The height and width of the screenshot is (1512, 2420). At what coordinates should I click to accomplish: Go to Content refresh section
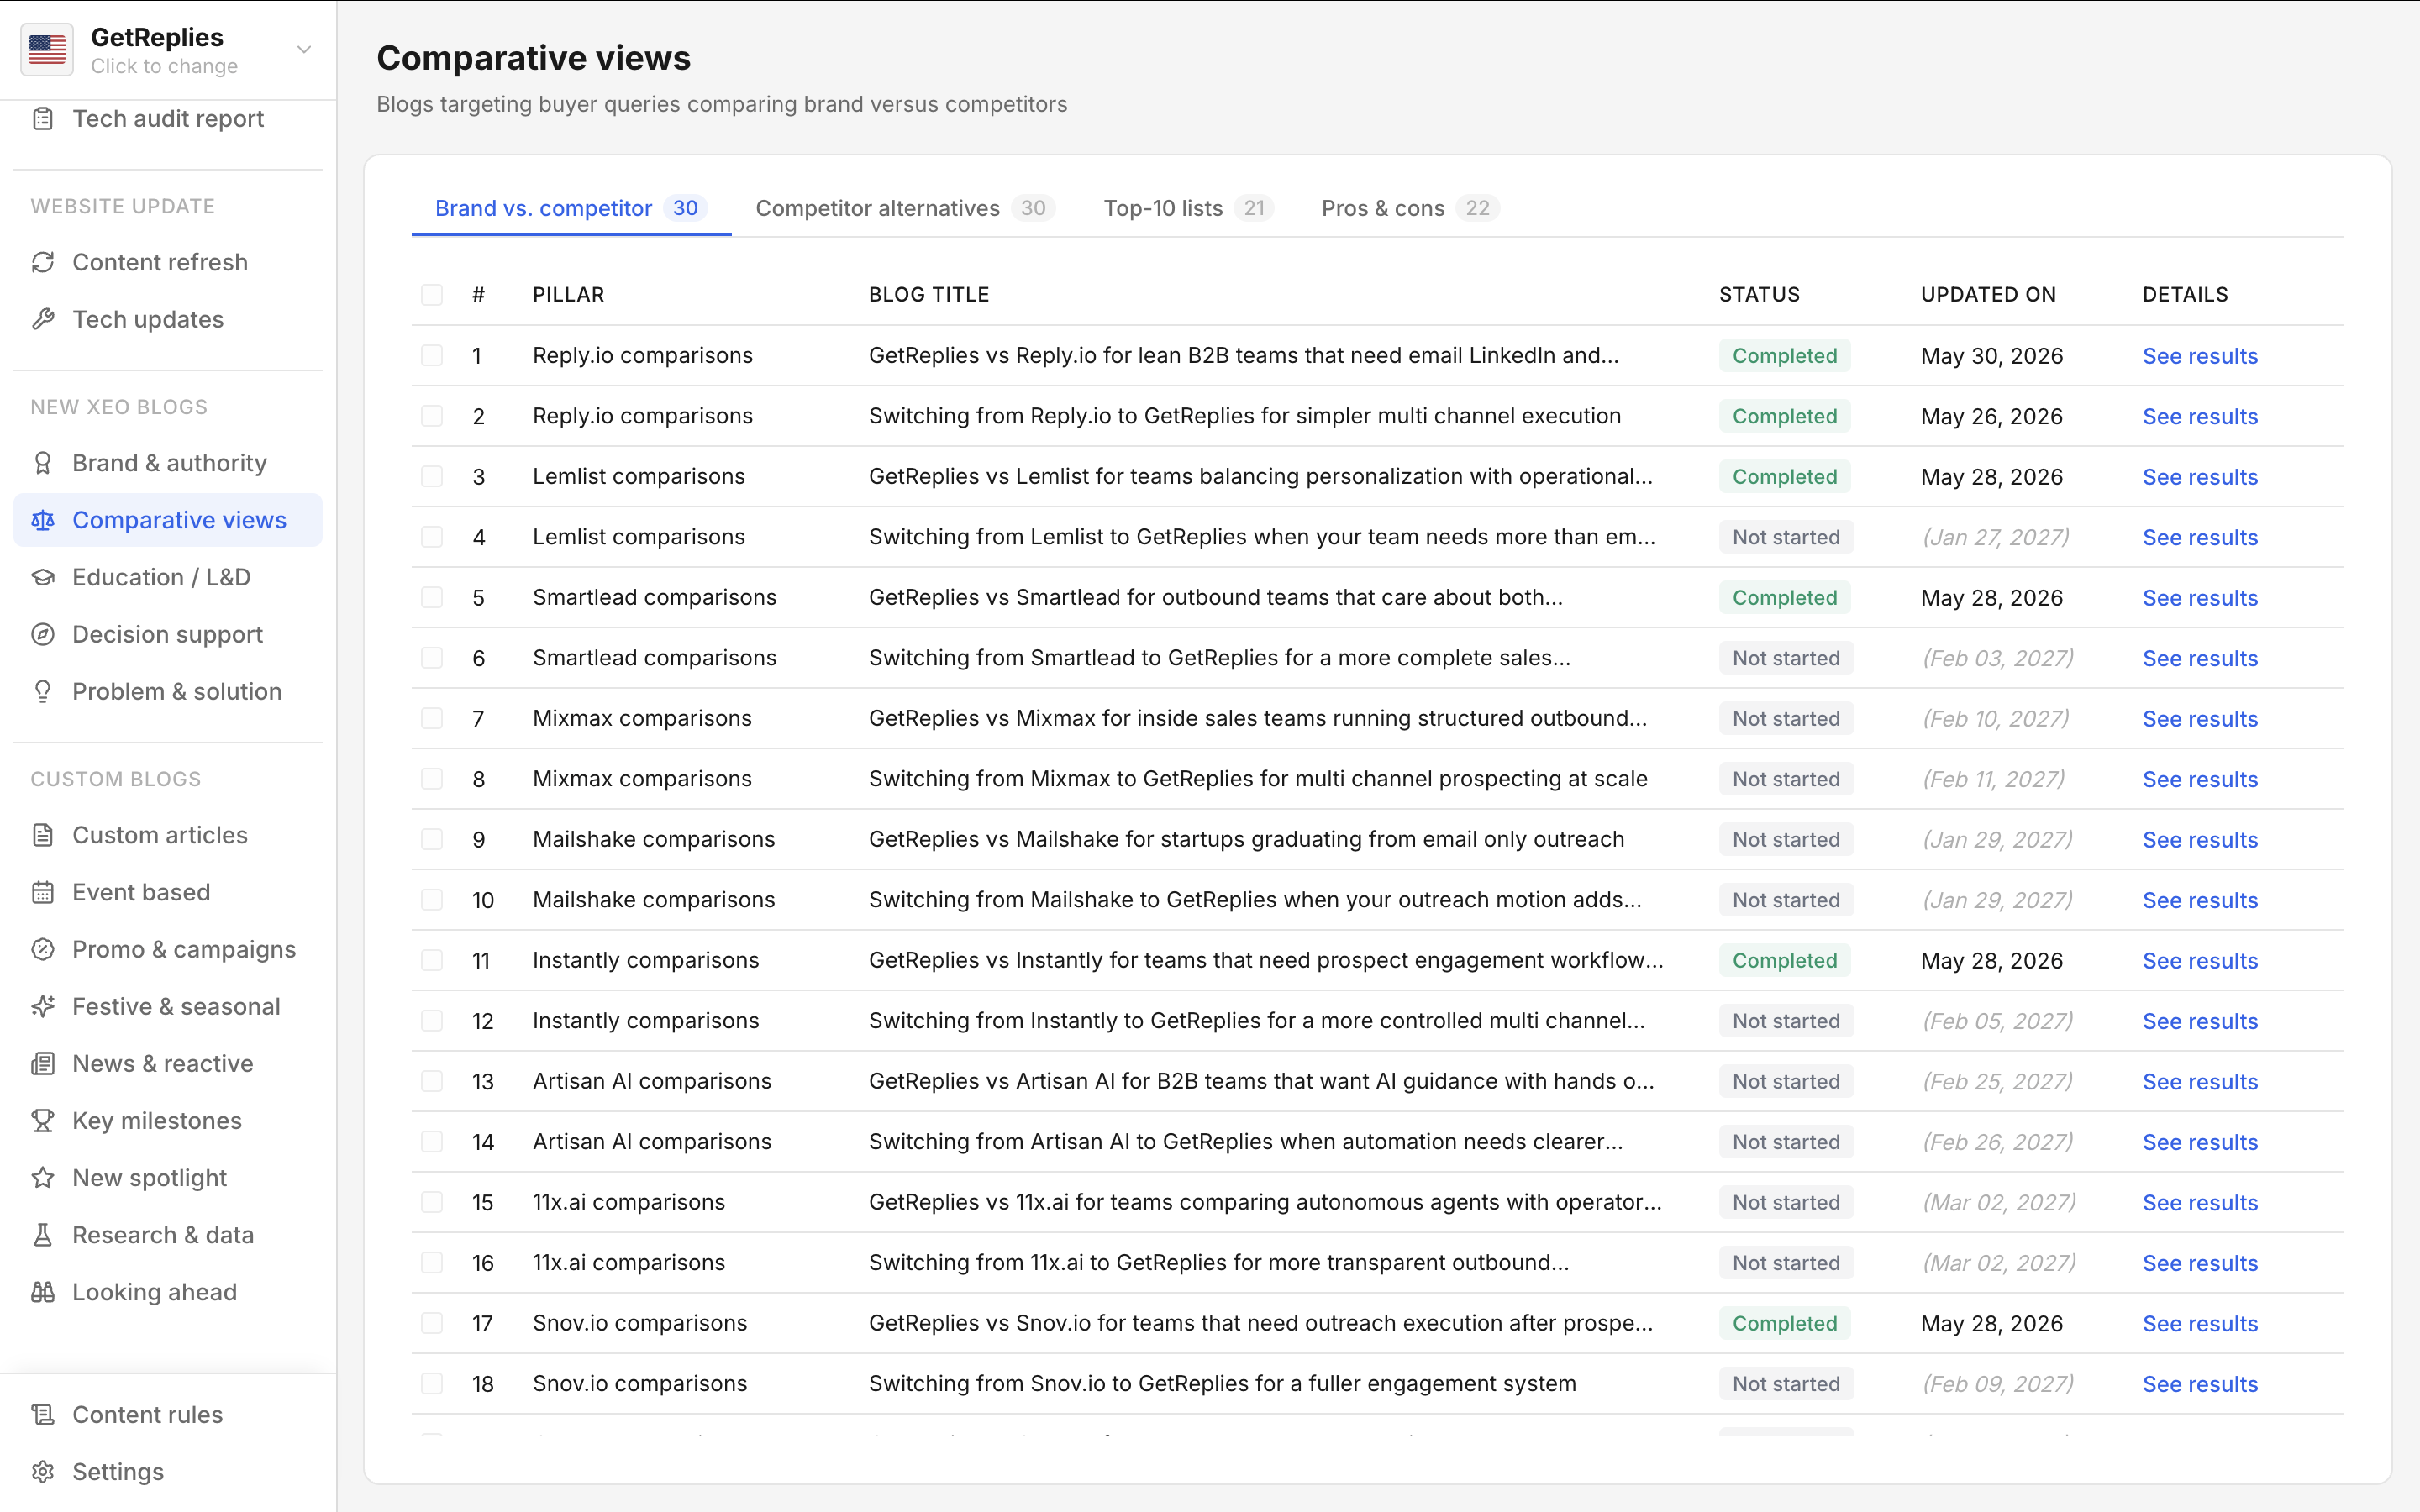[x=168, y=262]
